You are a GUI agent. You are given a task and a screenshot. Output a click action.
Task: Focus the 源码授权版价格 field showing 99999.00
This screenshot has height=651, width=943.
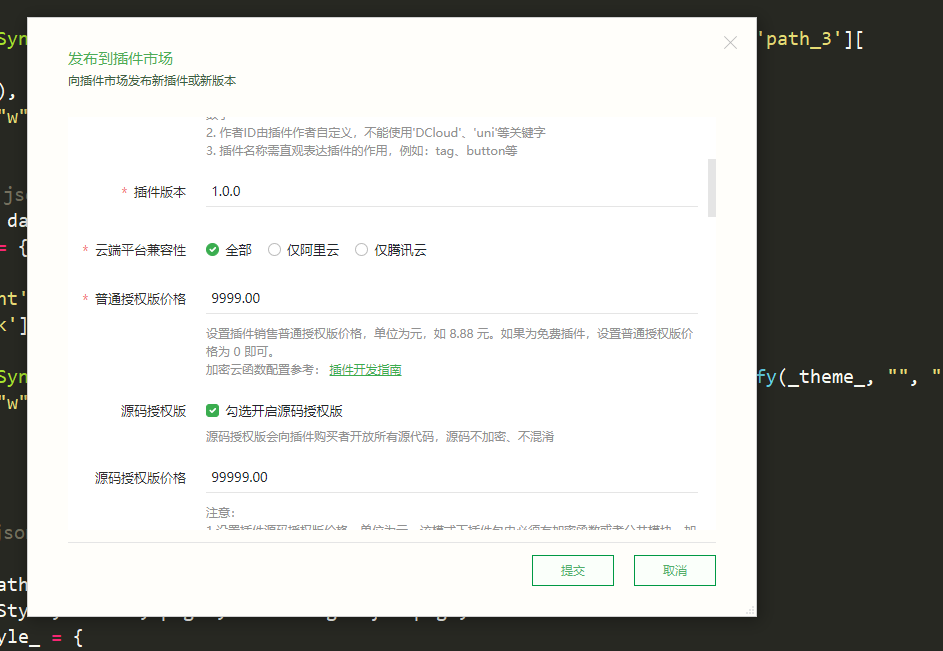click(x=452, y=478)
